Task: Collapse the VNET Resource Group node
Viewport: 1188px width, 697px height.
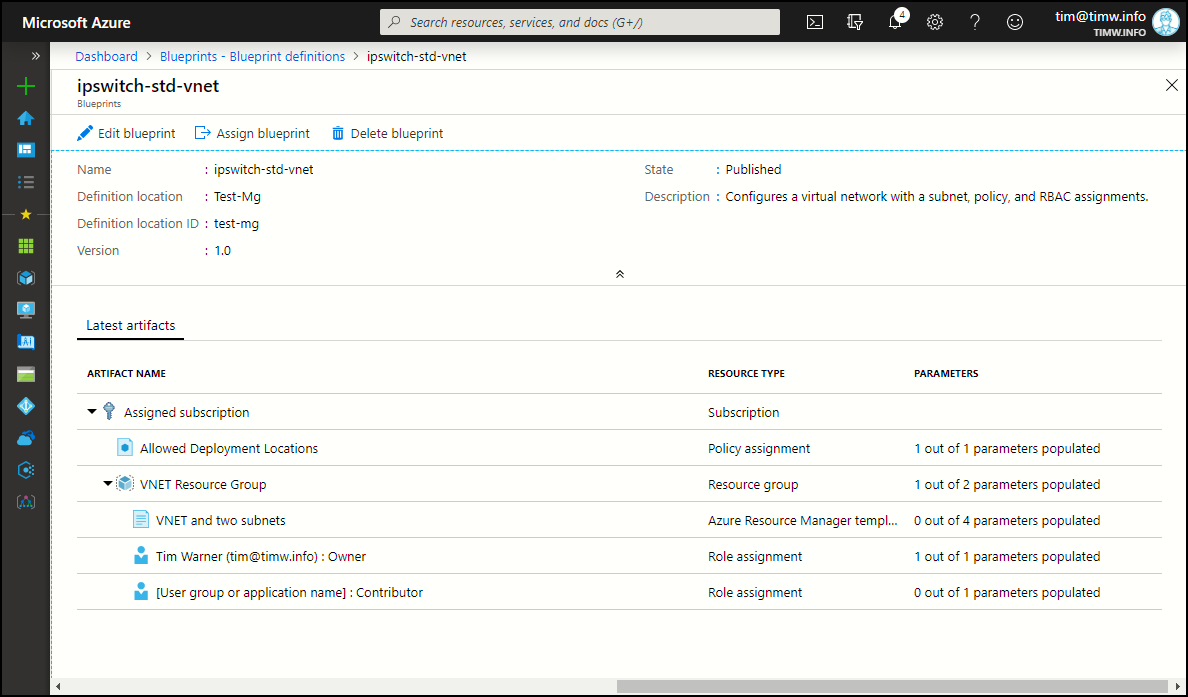Action: pyautogui.click(x=108, y=484)
